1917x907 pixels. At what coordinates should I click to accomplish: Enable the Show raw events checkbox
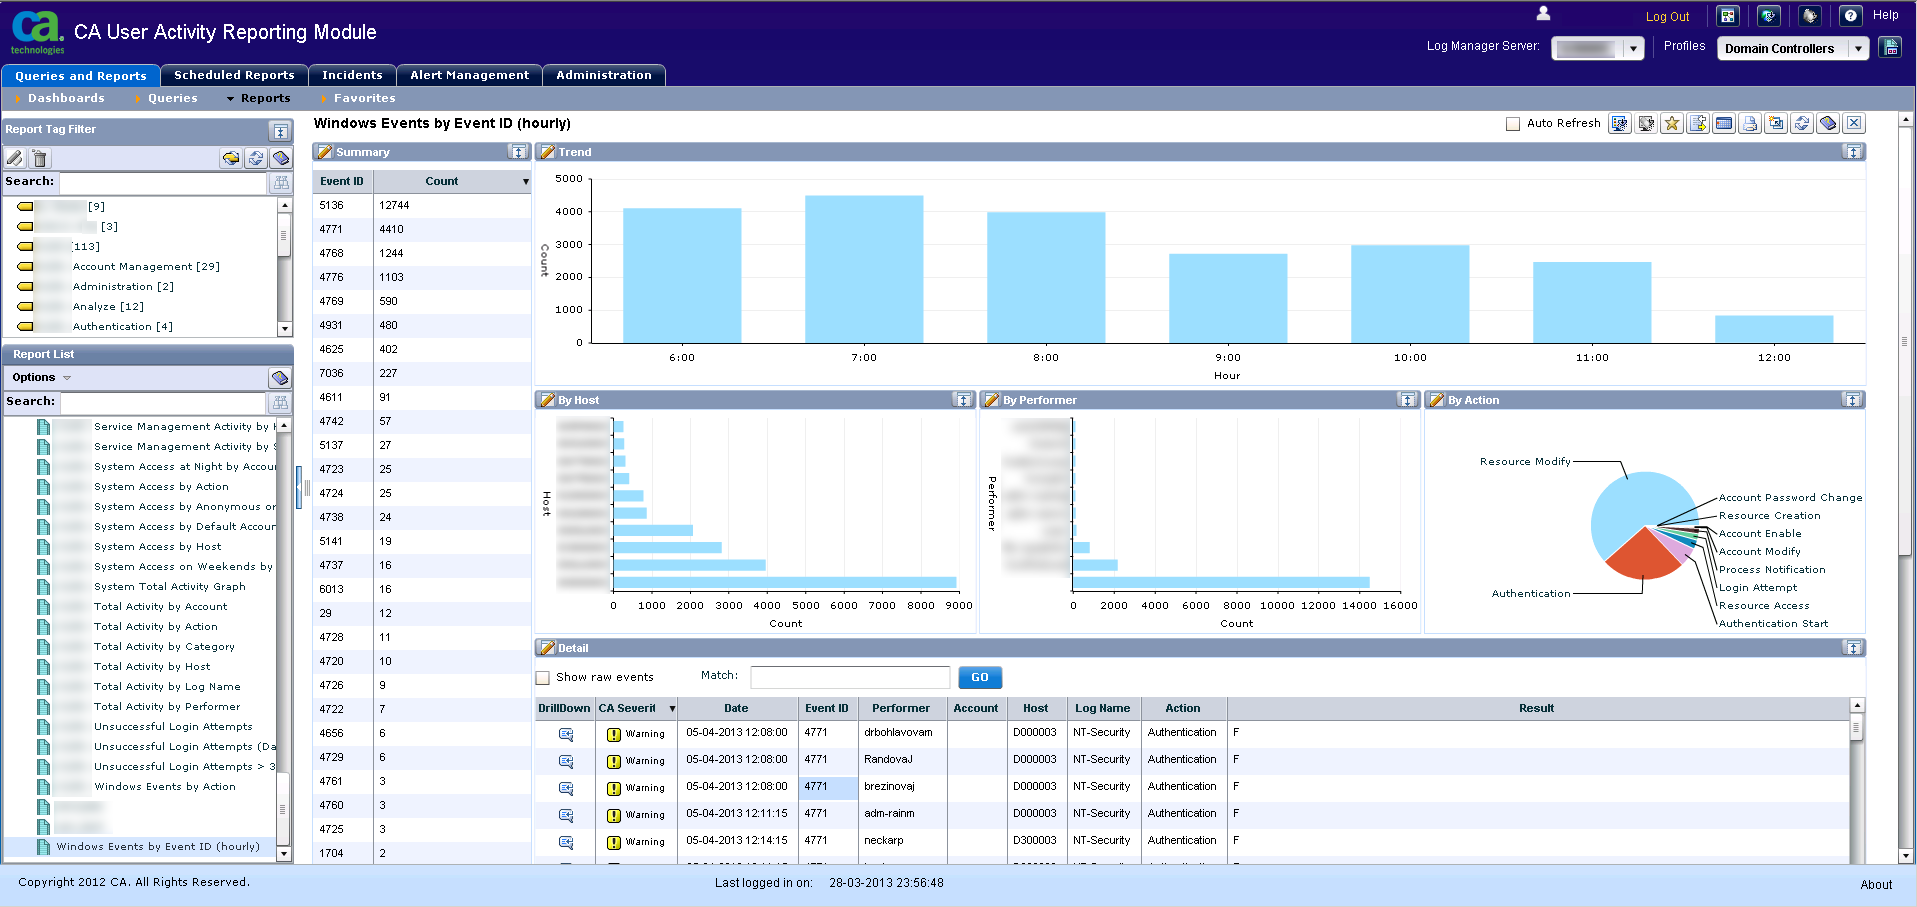coord(543,678)
